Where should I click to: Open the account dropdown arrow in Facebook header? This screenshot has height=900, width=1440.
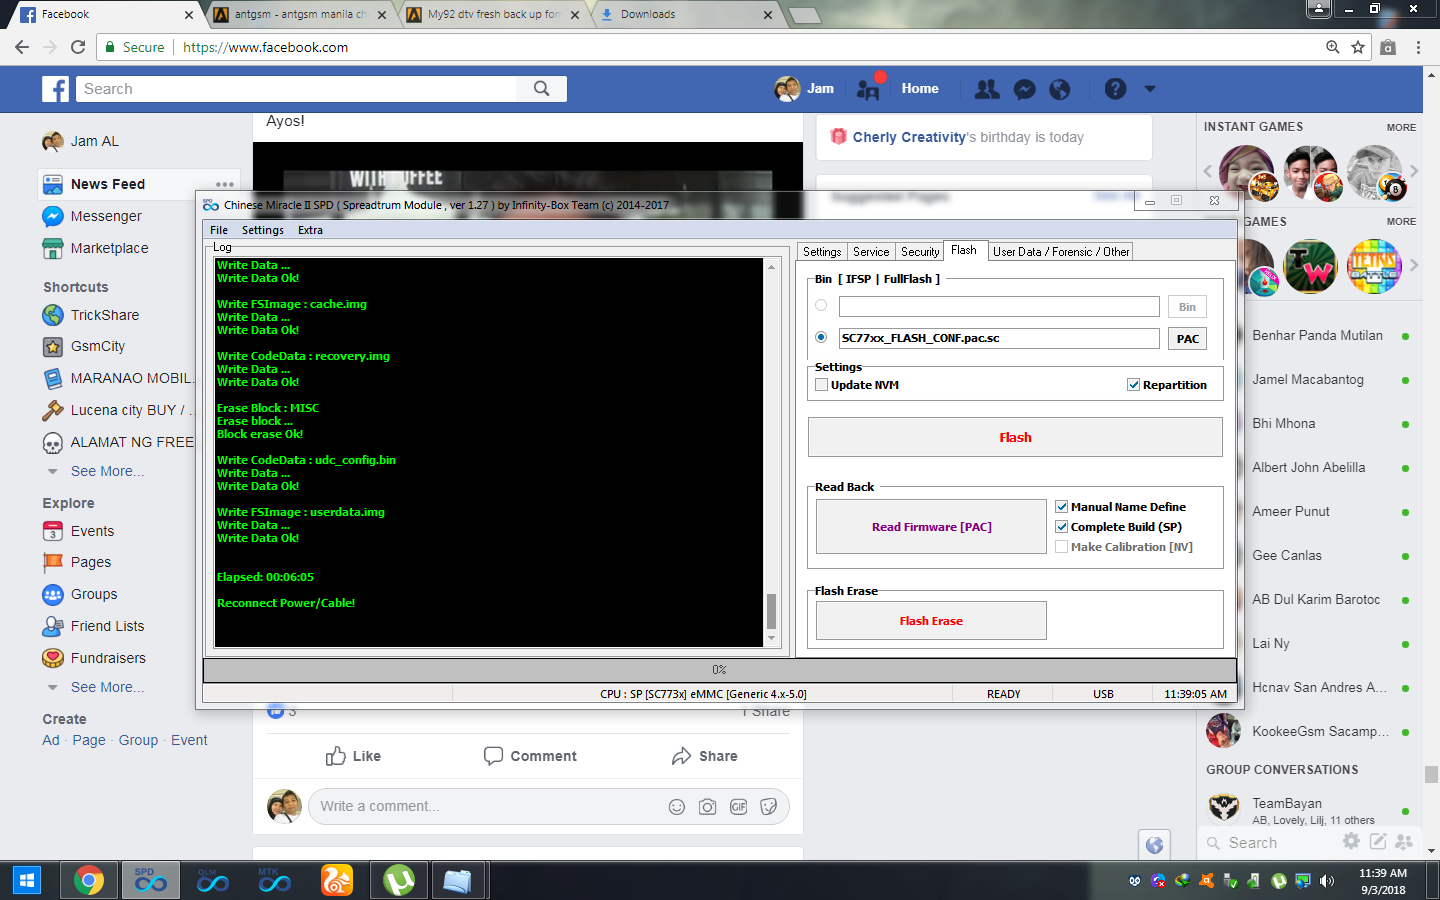tap(1150, 89)
